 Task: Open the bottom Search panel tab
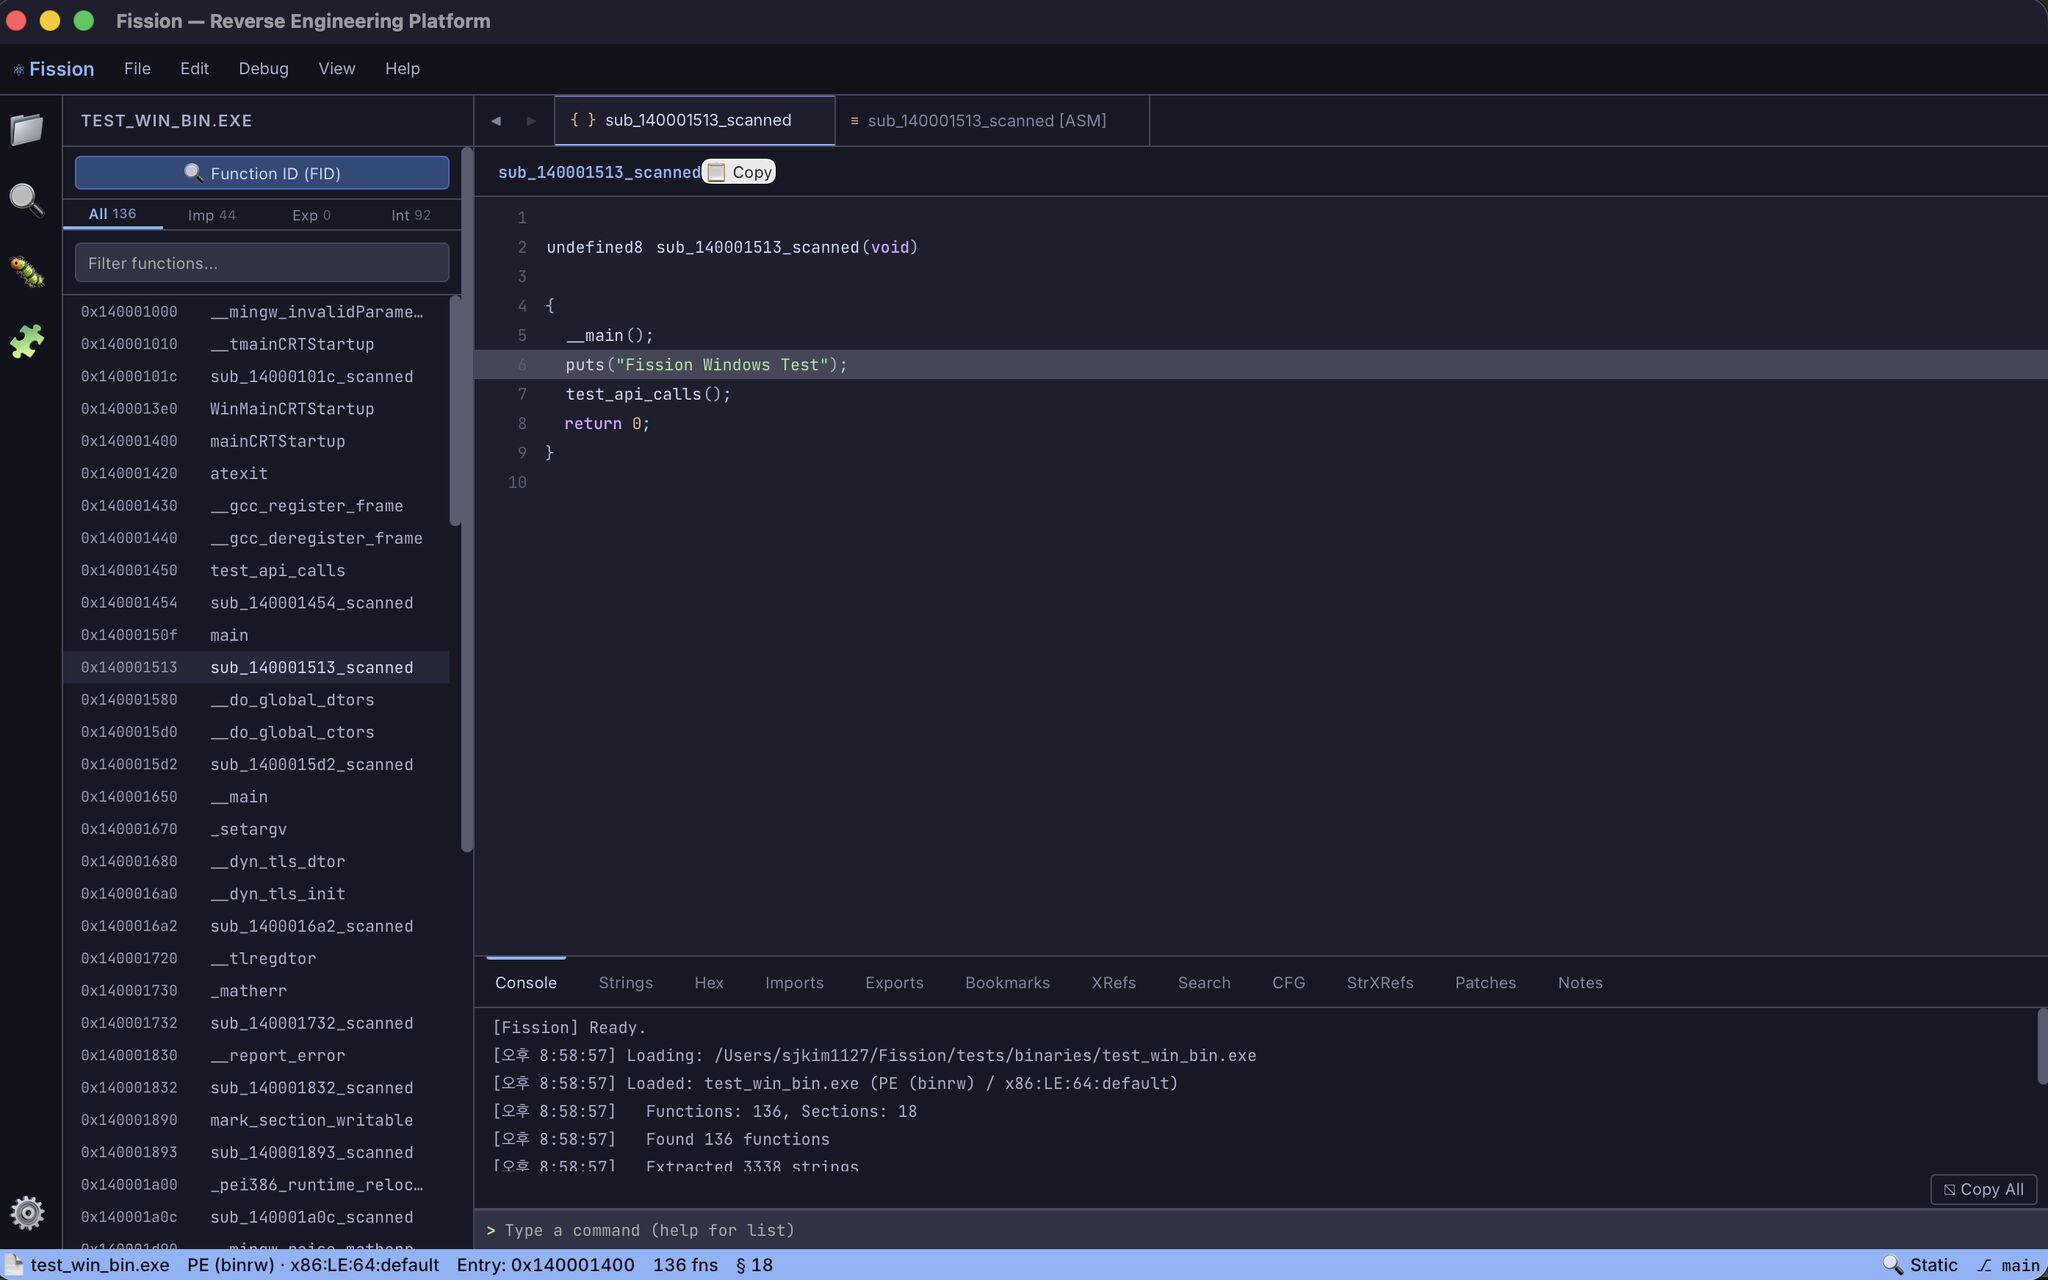click(1204, 983)
